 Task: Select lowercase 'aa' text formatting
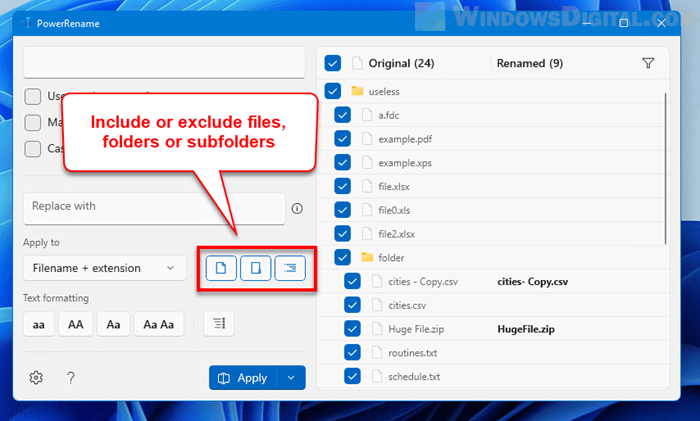click(39, 324)
